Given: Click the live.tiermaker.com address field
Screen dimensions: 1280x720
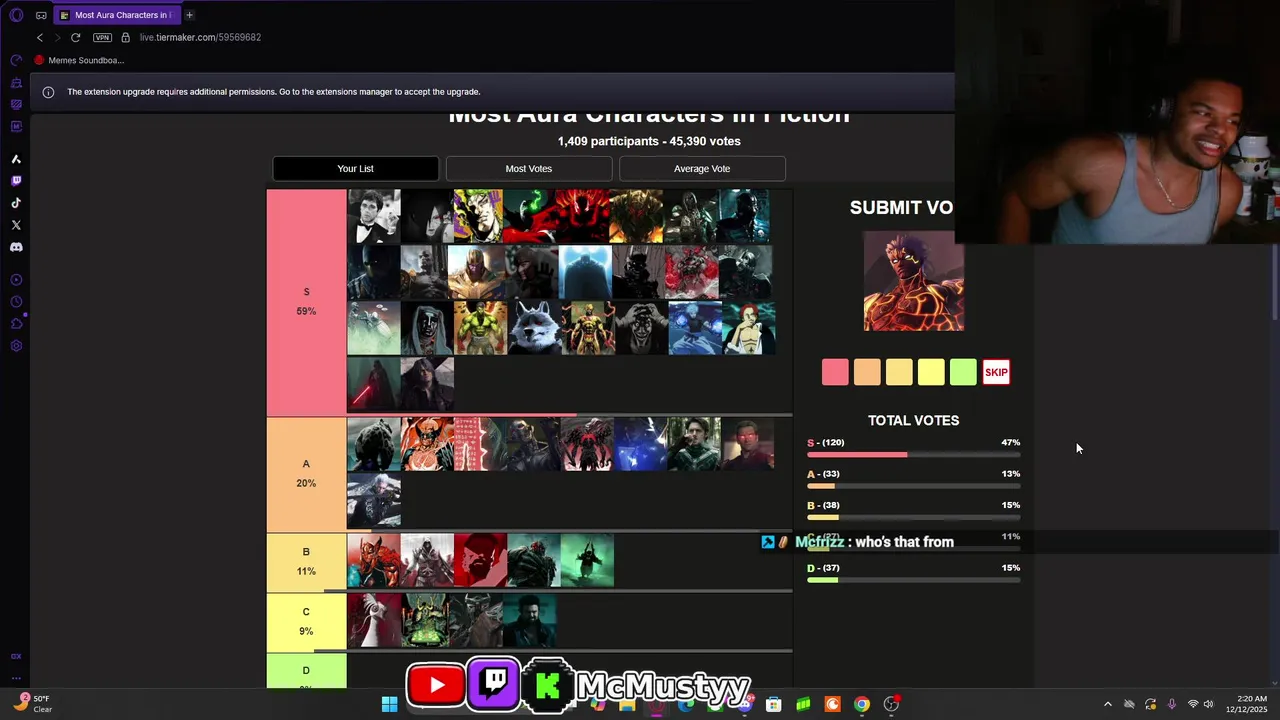Looking at the screenshot, I should pyautogui.click(x=200, y=37).
